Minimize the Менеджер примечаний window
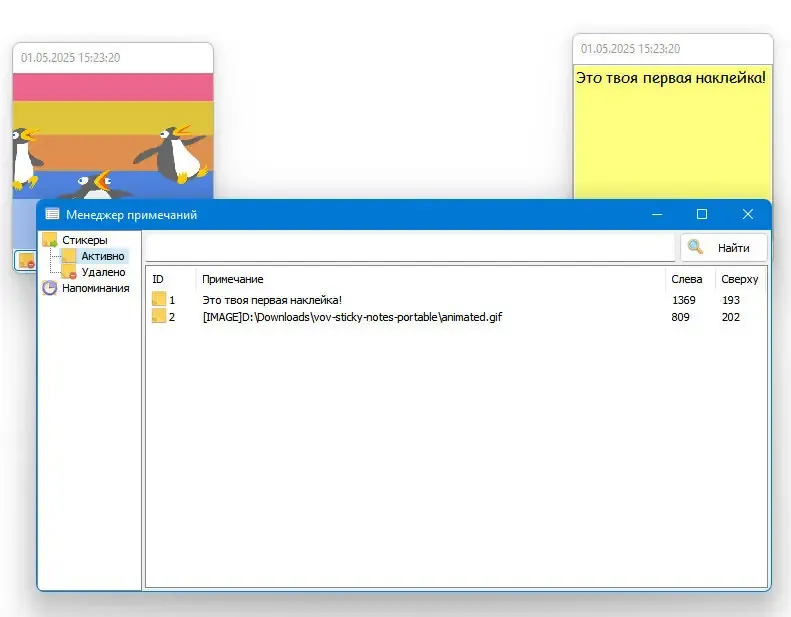The image size is (791, 617). pos(657,214)
